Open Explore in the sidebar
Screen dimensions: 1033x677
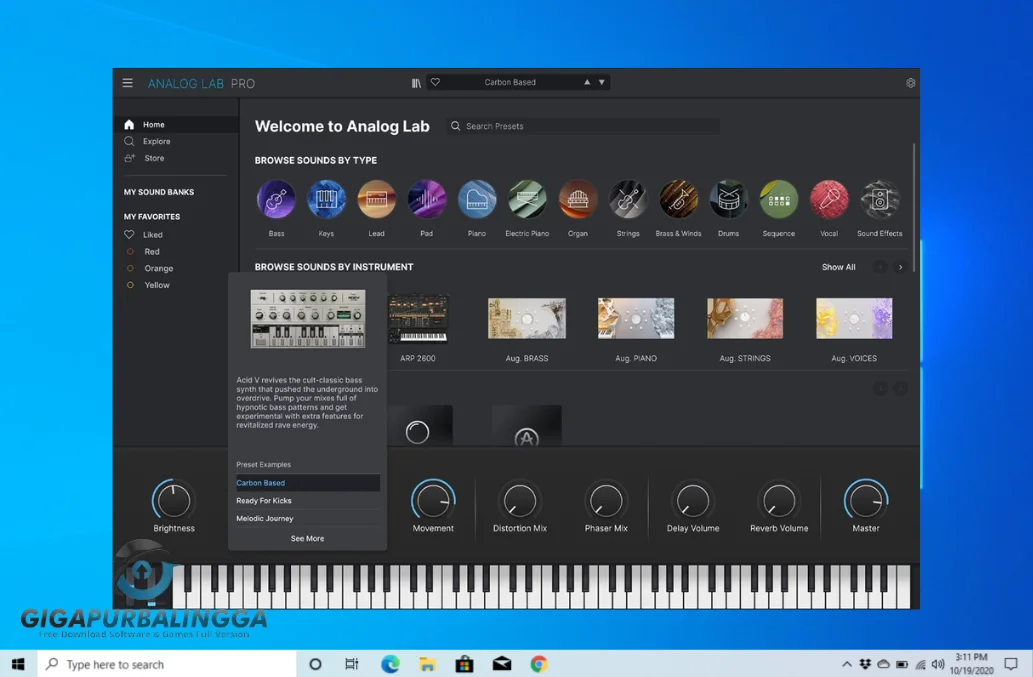click(156, 142)
